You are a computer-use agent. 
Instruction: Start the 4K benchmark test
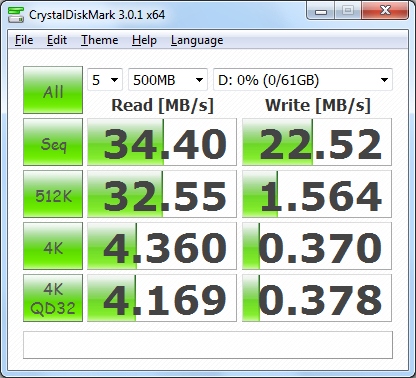[x=53, y=246]
